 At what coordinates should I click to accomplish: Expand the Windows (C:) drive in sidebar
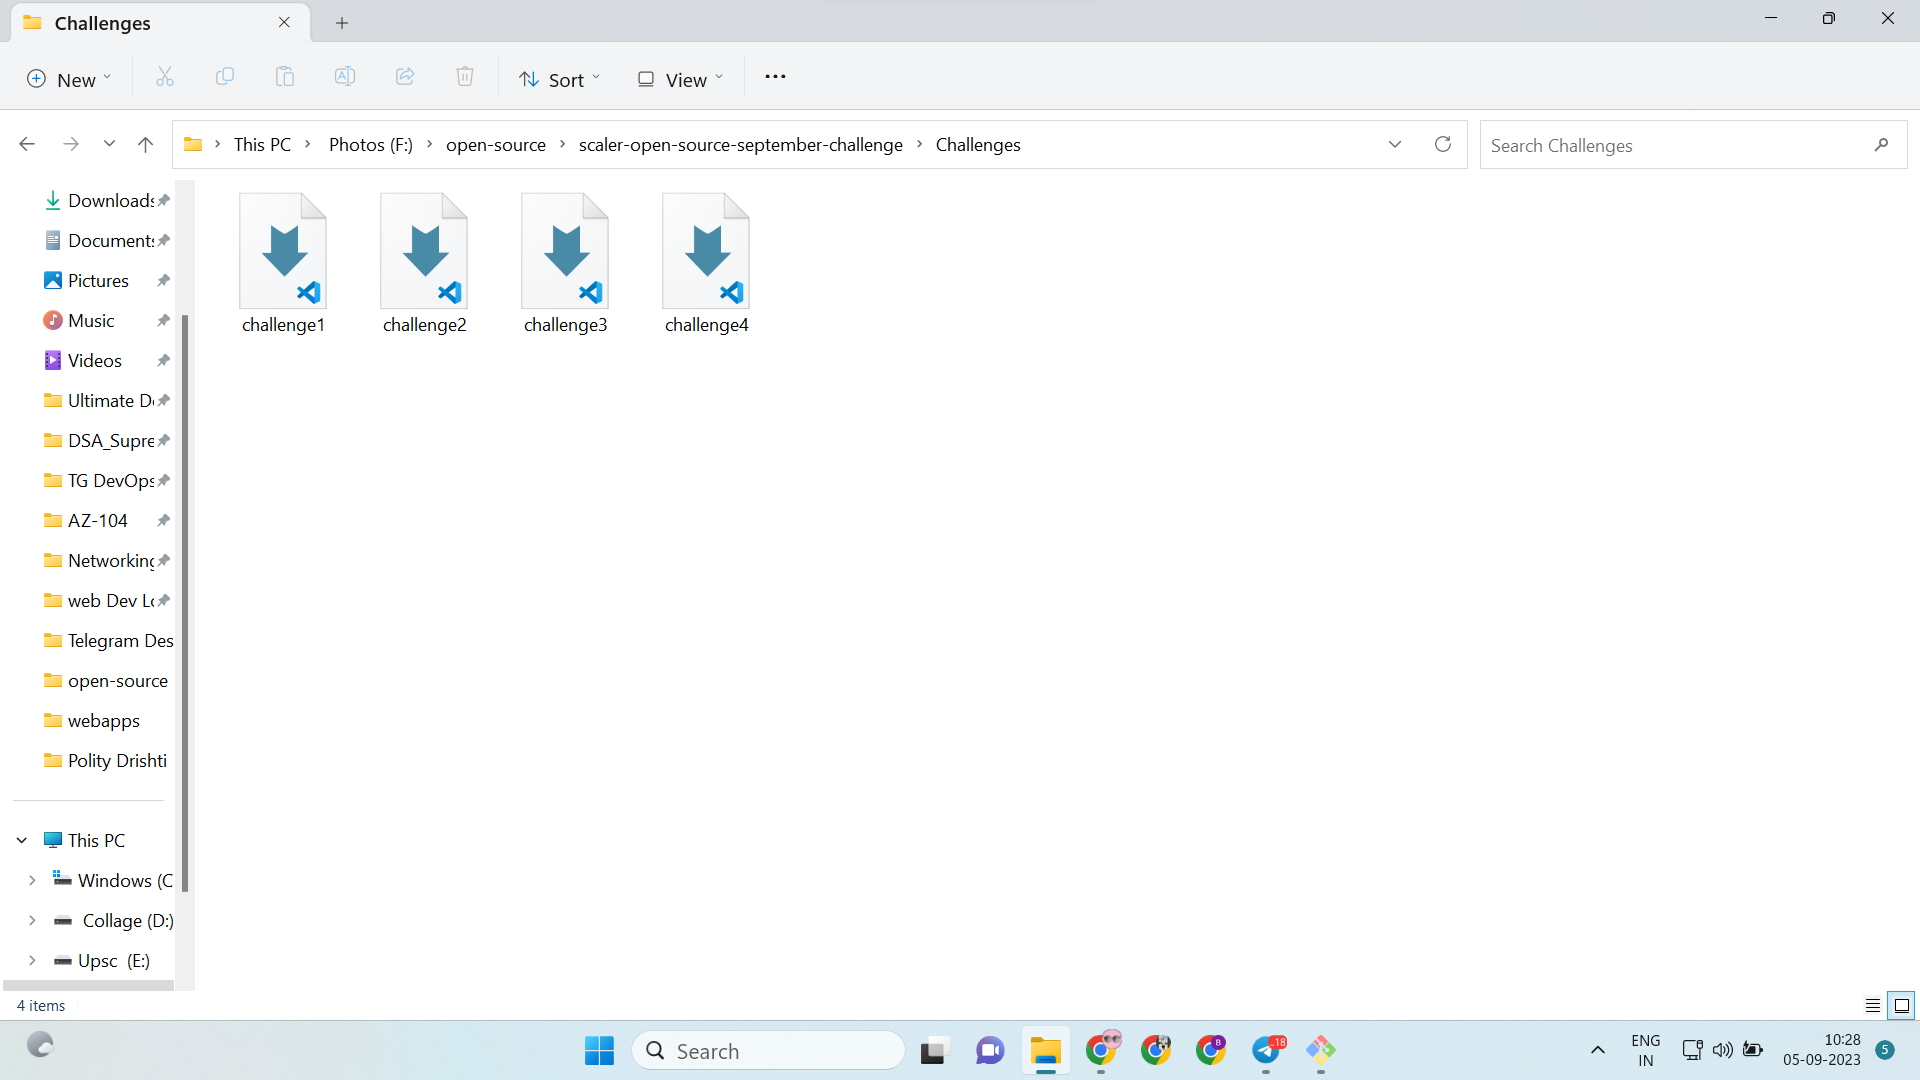[33, 880]
